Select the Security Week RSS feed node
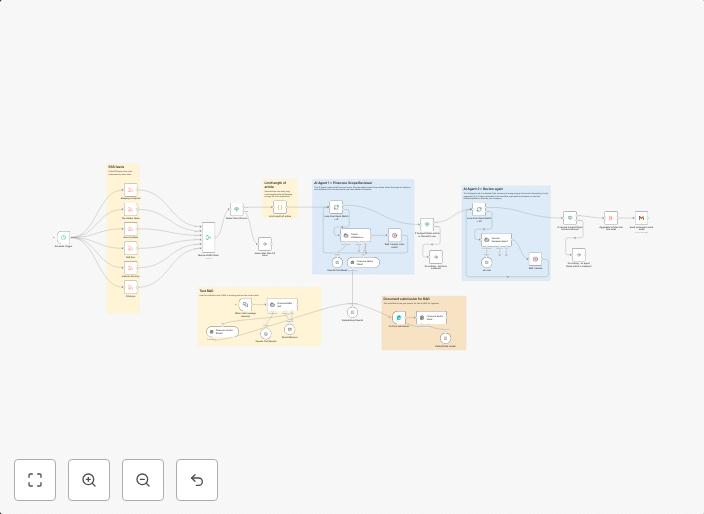704x514 pixels. click(131, 229)
